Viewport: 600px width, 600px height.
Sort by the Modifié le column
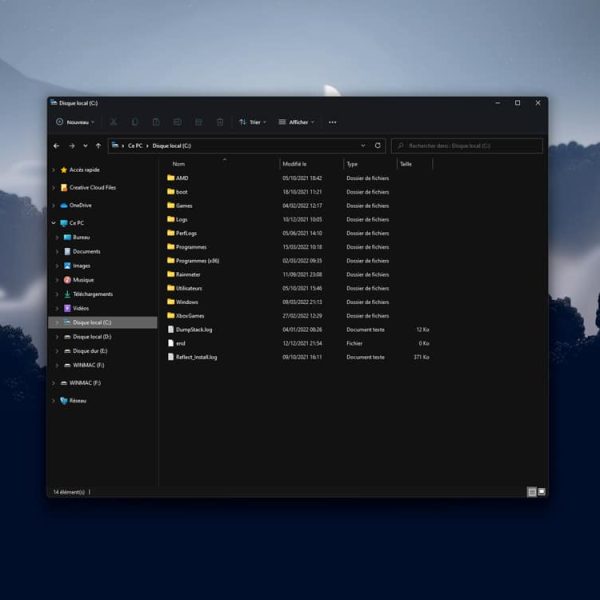click(x=294, y=164)
